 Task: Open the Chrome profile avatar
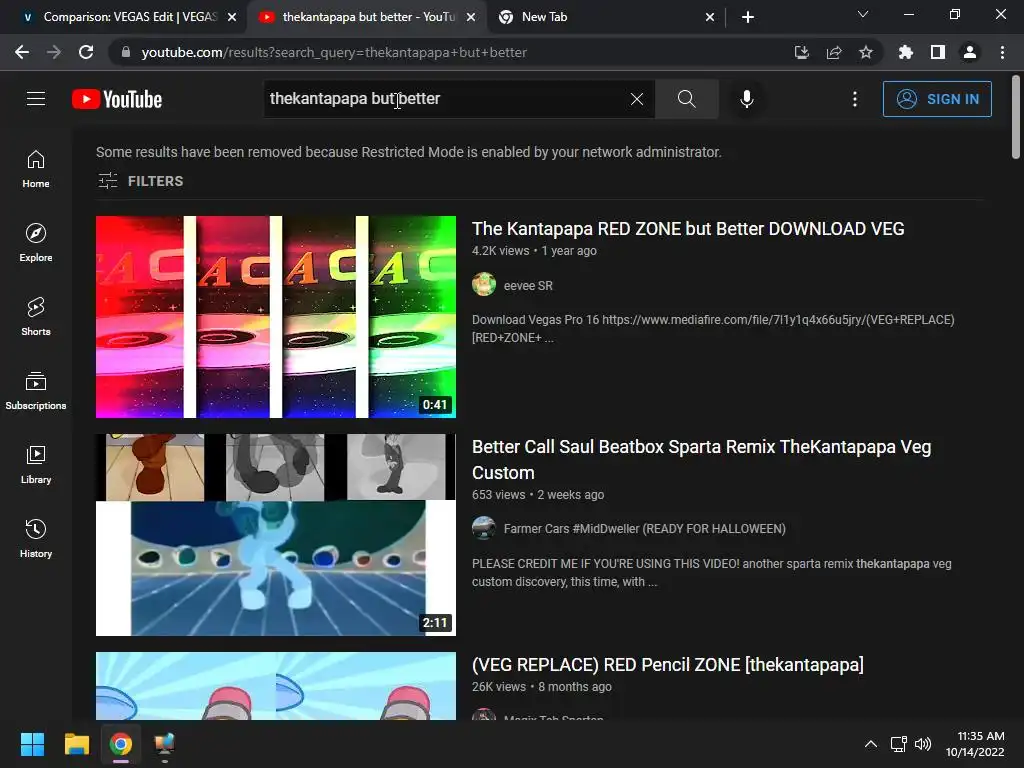pos(970,52)
